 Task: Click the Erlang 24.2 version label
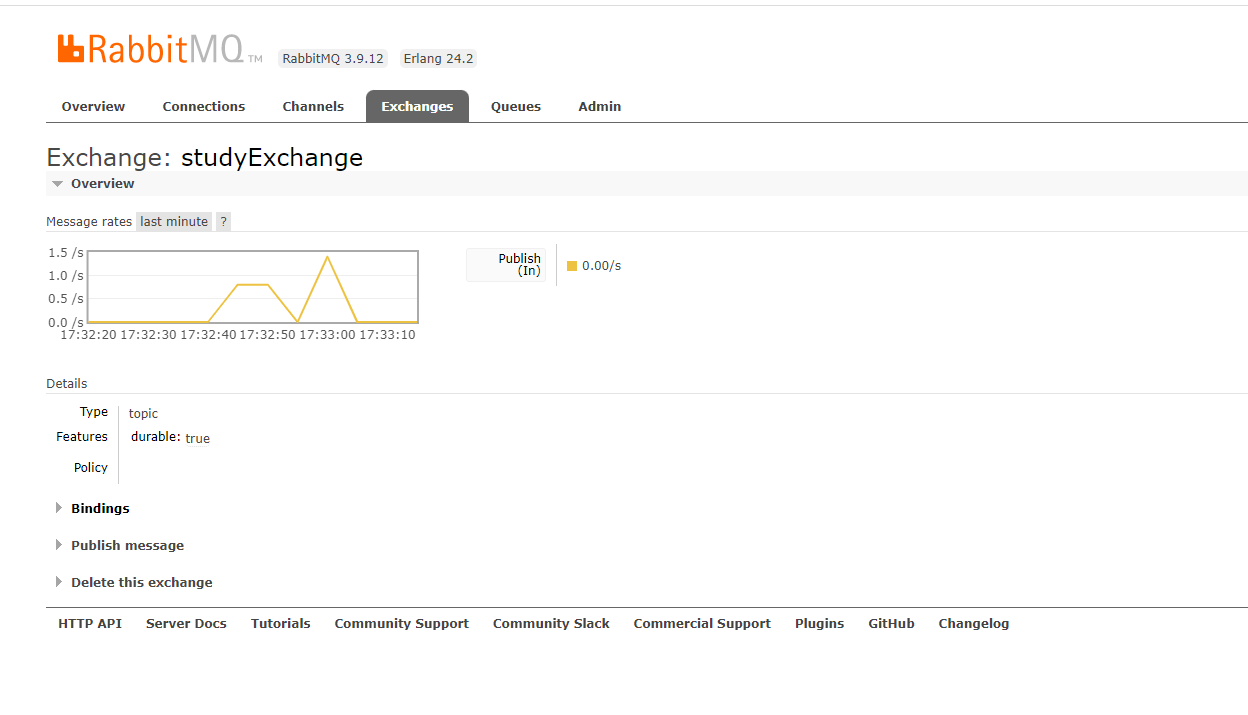pyautogui.click(x=438, y=58)
